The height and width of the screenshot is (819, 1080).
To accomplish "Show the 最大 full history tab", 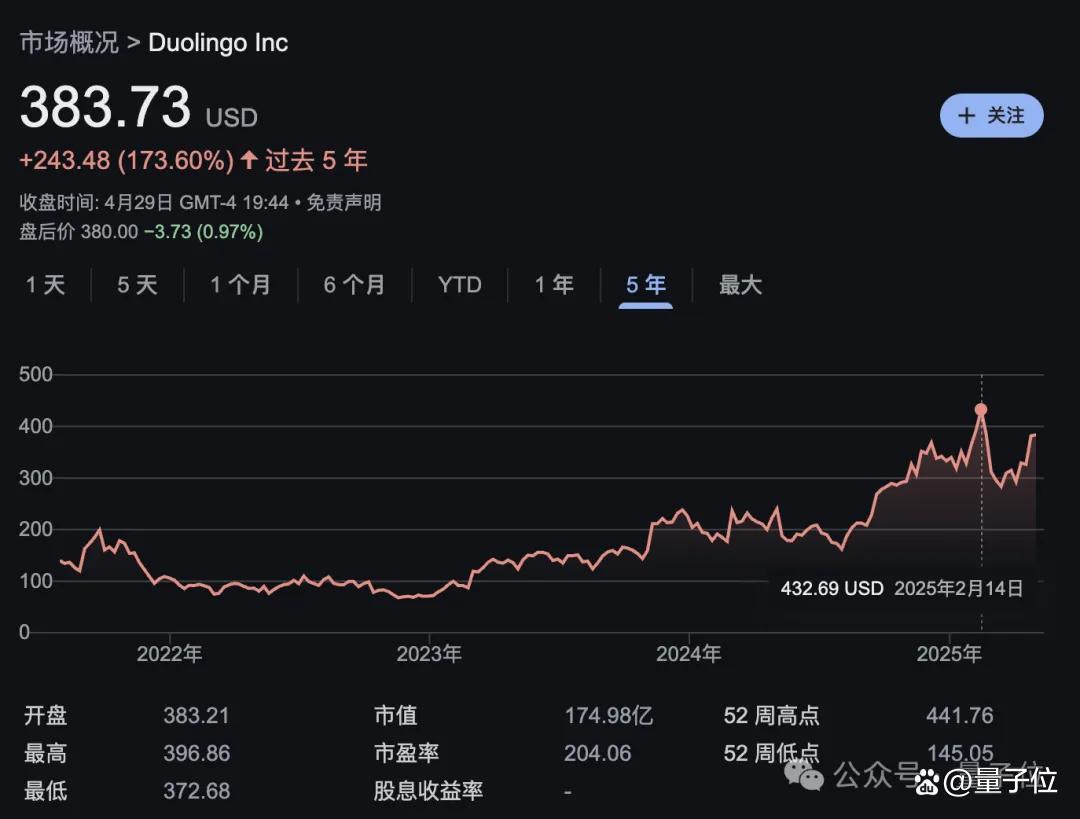I will coord(740,284).
